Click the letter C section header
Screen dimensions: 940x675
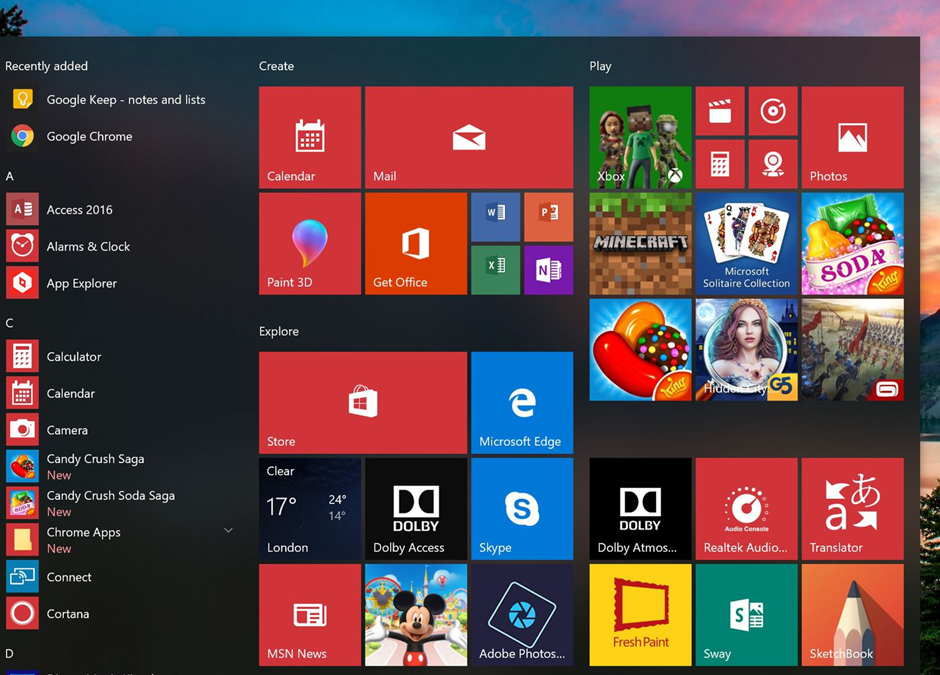10,323
